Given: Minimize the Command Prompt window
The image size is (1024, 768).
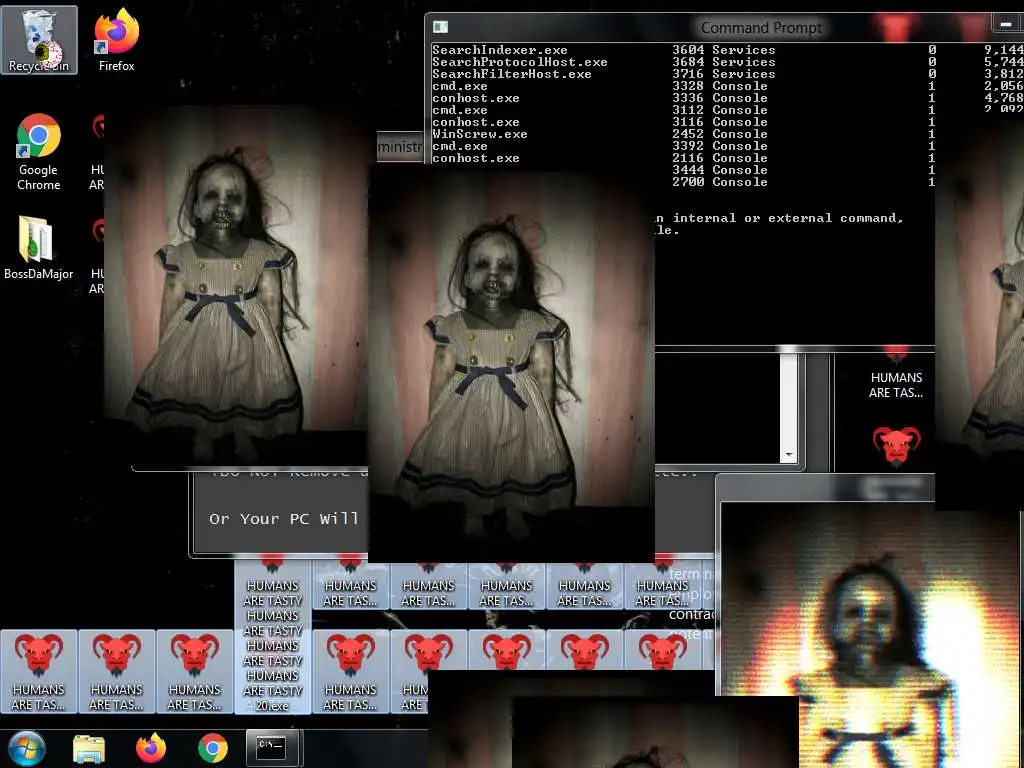Looking at the screenshot, I should (x=1006, y=24).
